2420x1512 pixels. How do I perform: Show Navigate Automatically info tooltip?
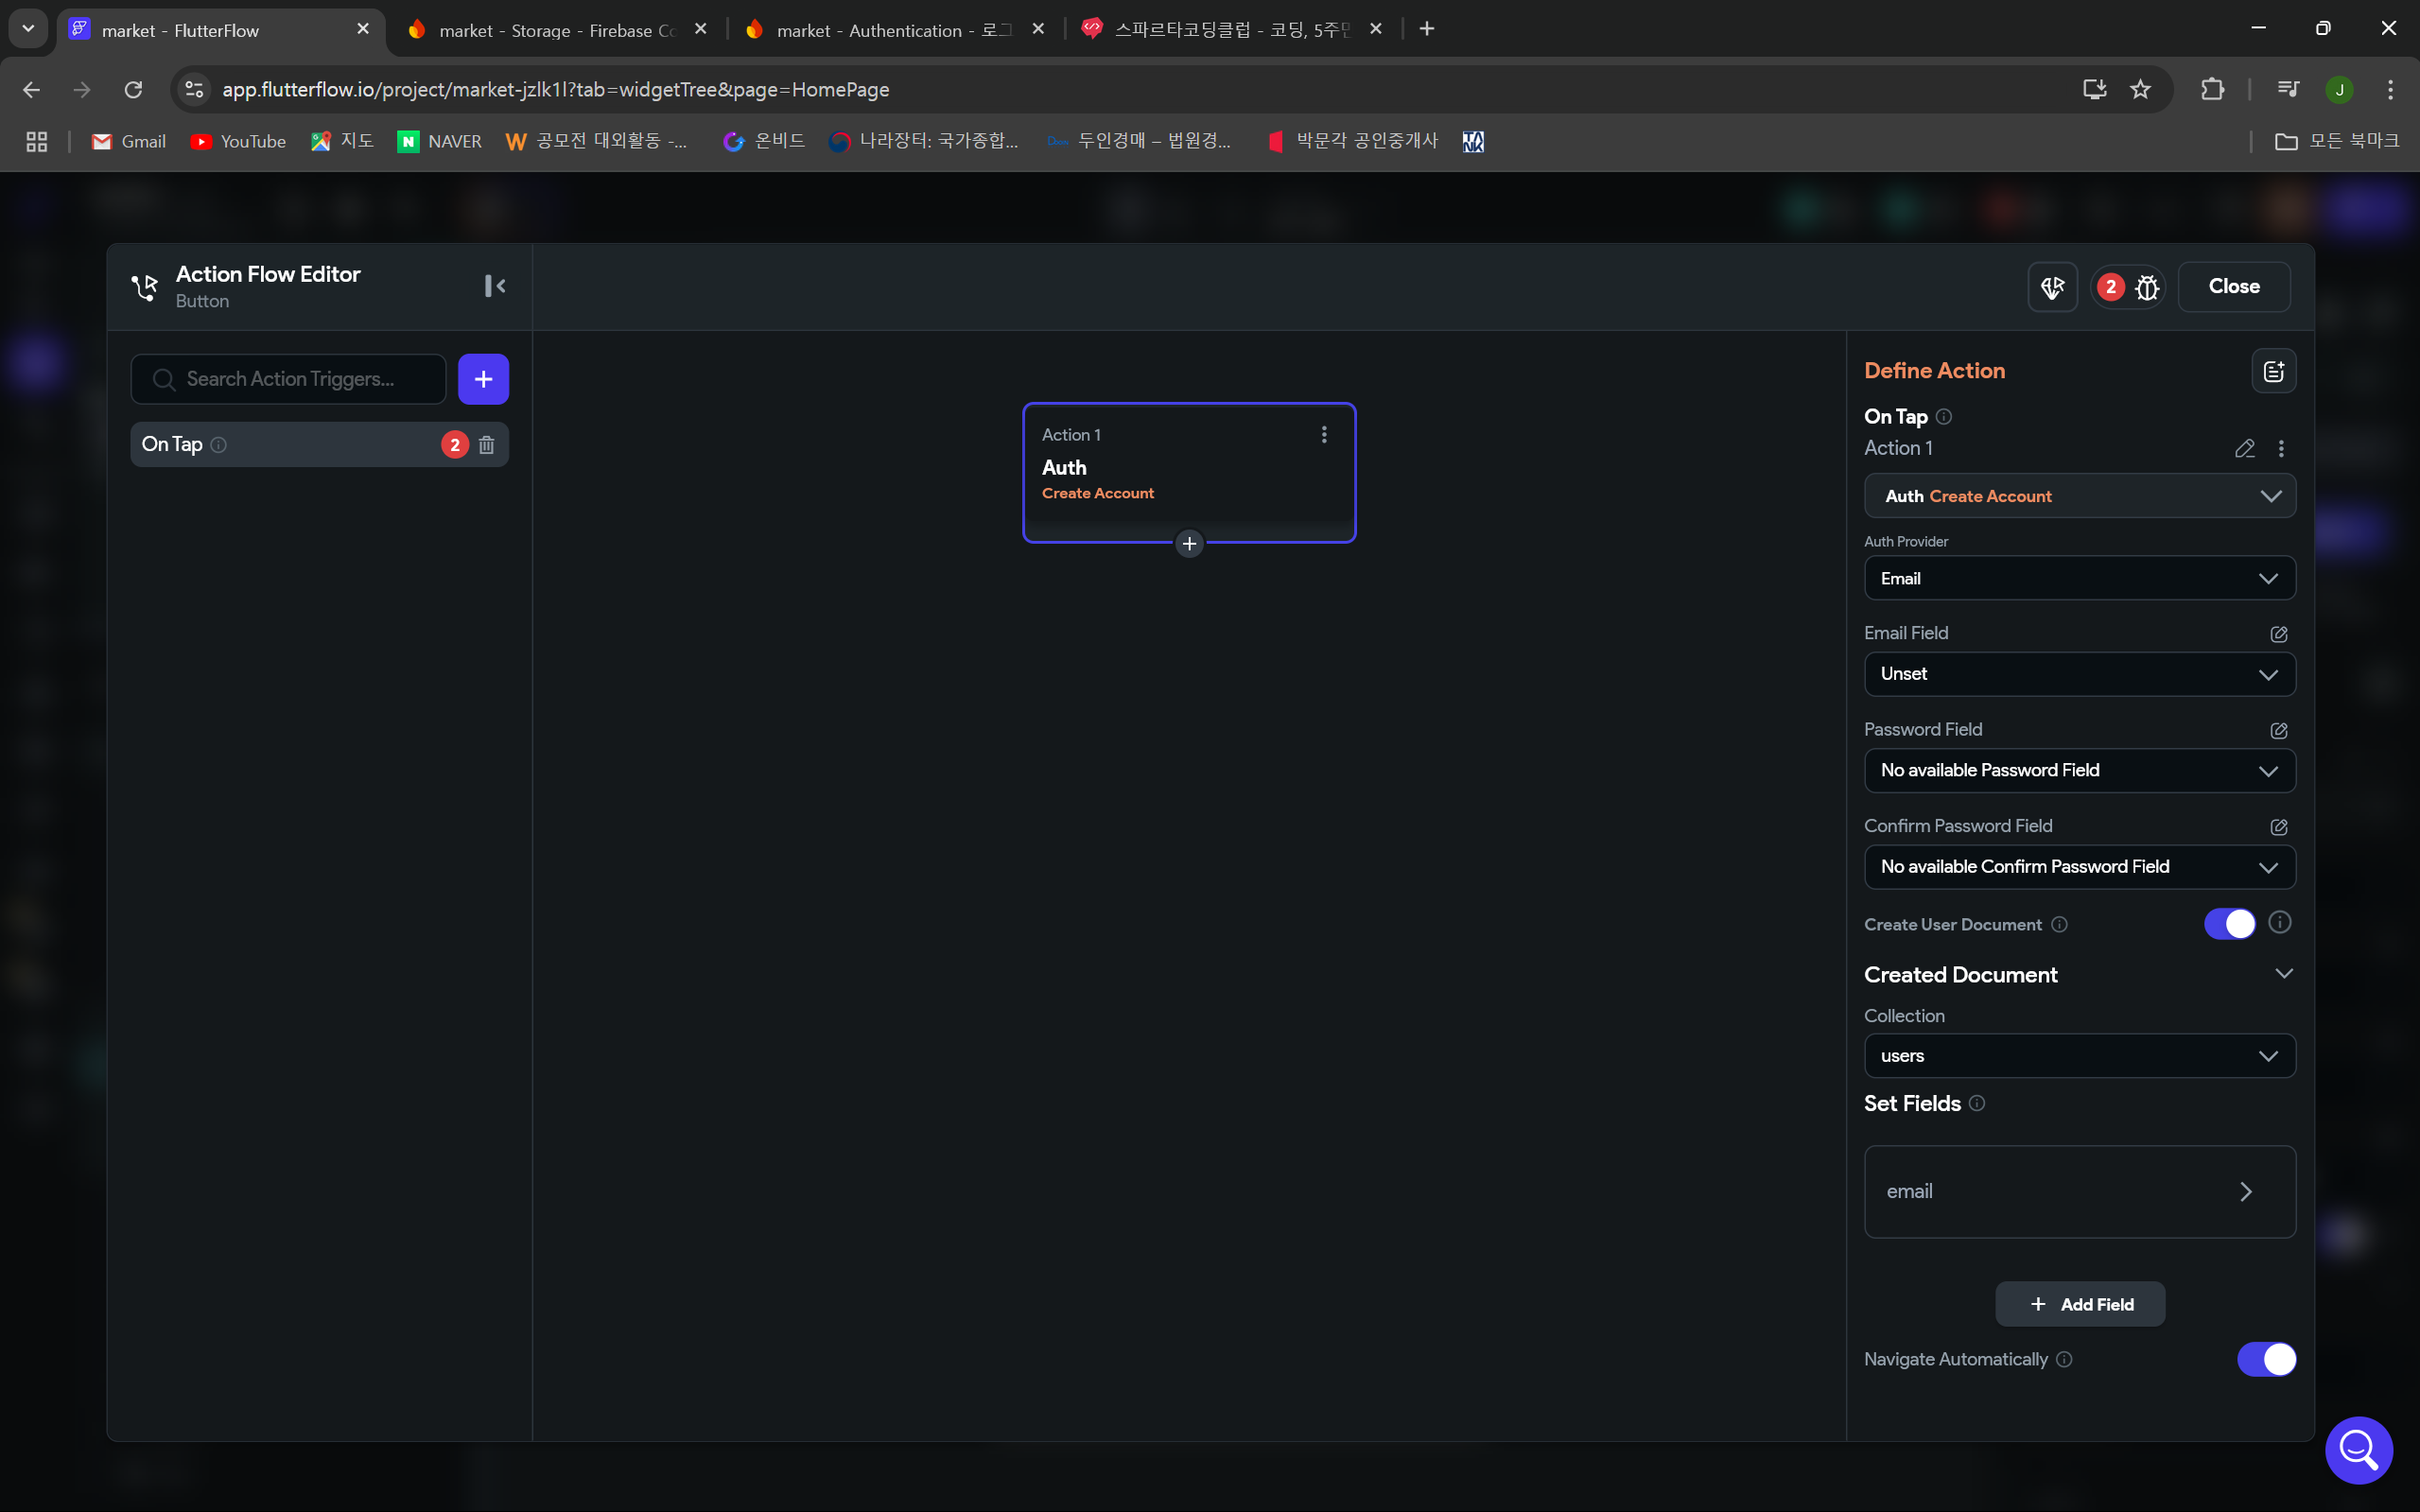click(2064, 1359)
